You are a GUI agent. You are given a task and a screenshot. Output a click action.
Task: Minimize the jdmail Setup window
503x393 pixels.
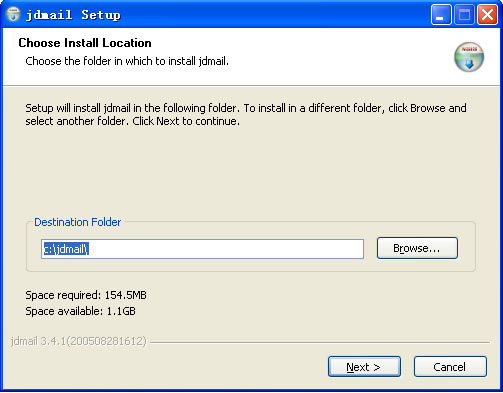point(441,15)
